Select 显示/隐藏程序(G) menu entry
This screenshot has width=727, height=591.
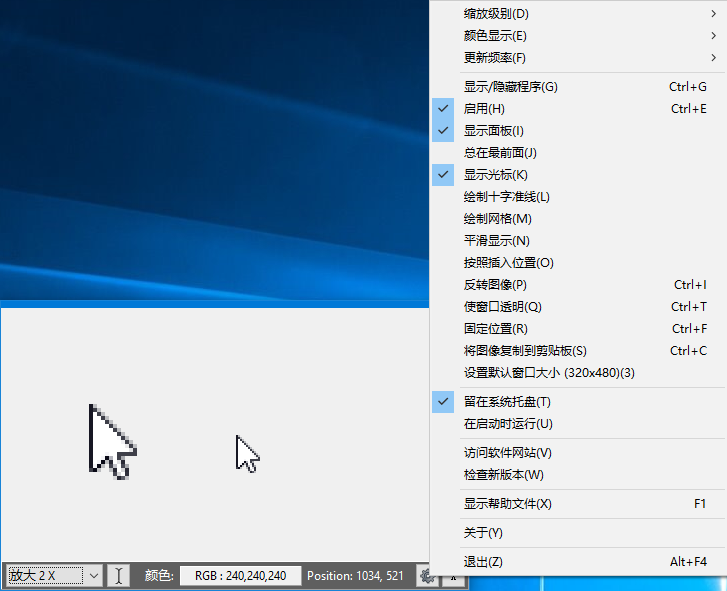click(578, 87)
